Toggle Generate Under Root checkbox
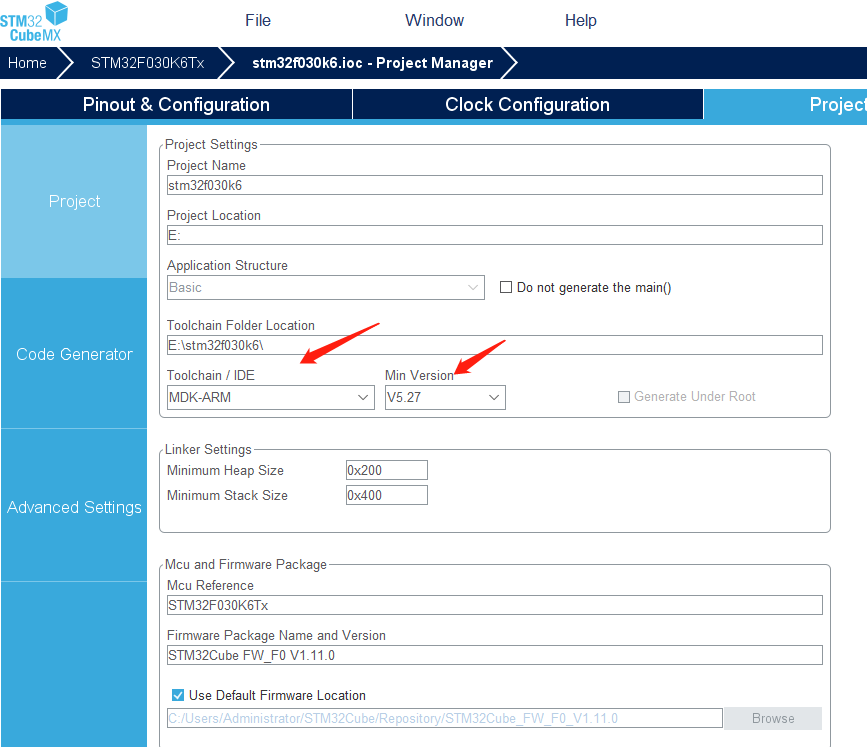 click(x=624, y=397)
